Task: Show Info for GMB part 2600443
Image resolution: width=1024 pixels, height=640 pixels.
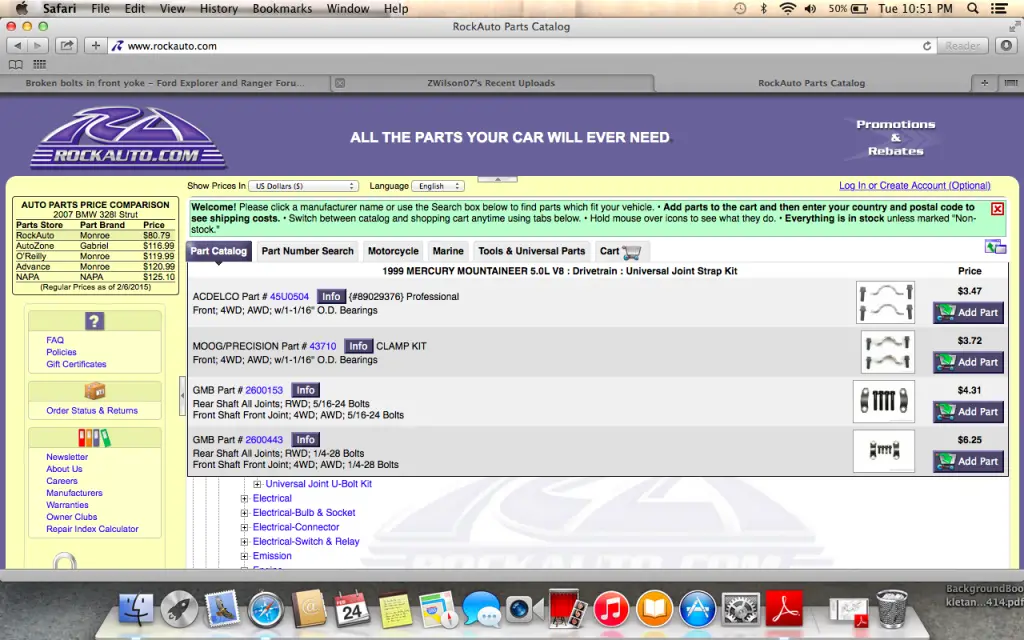Action: (x=306, y=440)
